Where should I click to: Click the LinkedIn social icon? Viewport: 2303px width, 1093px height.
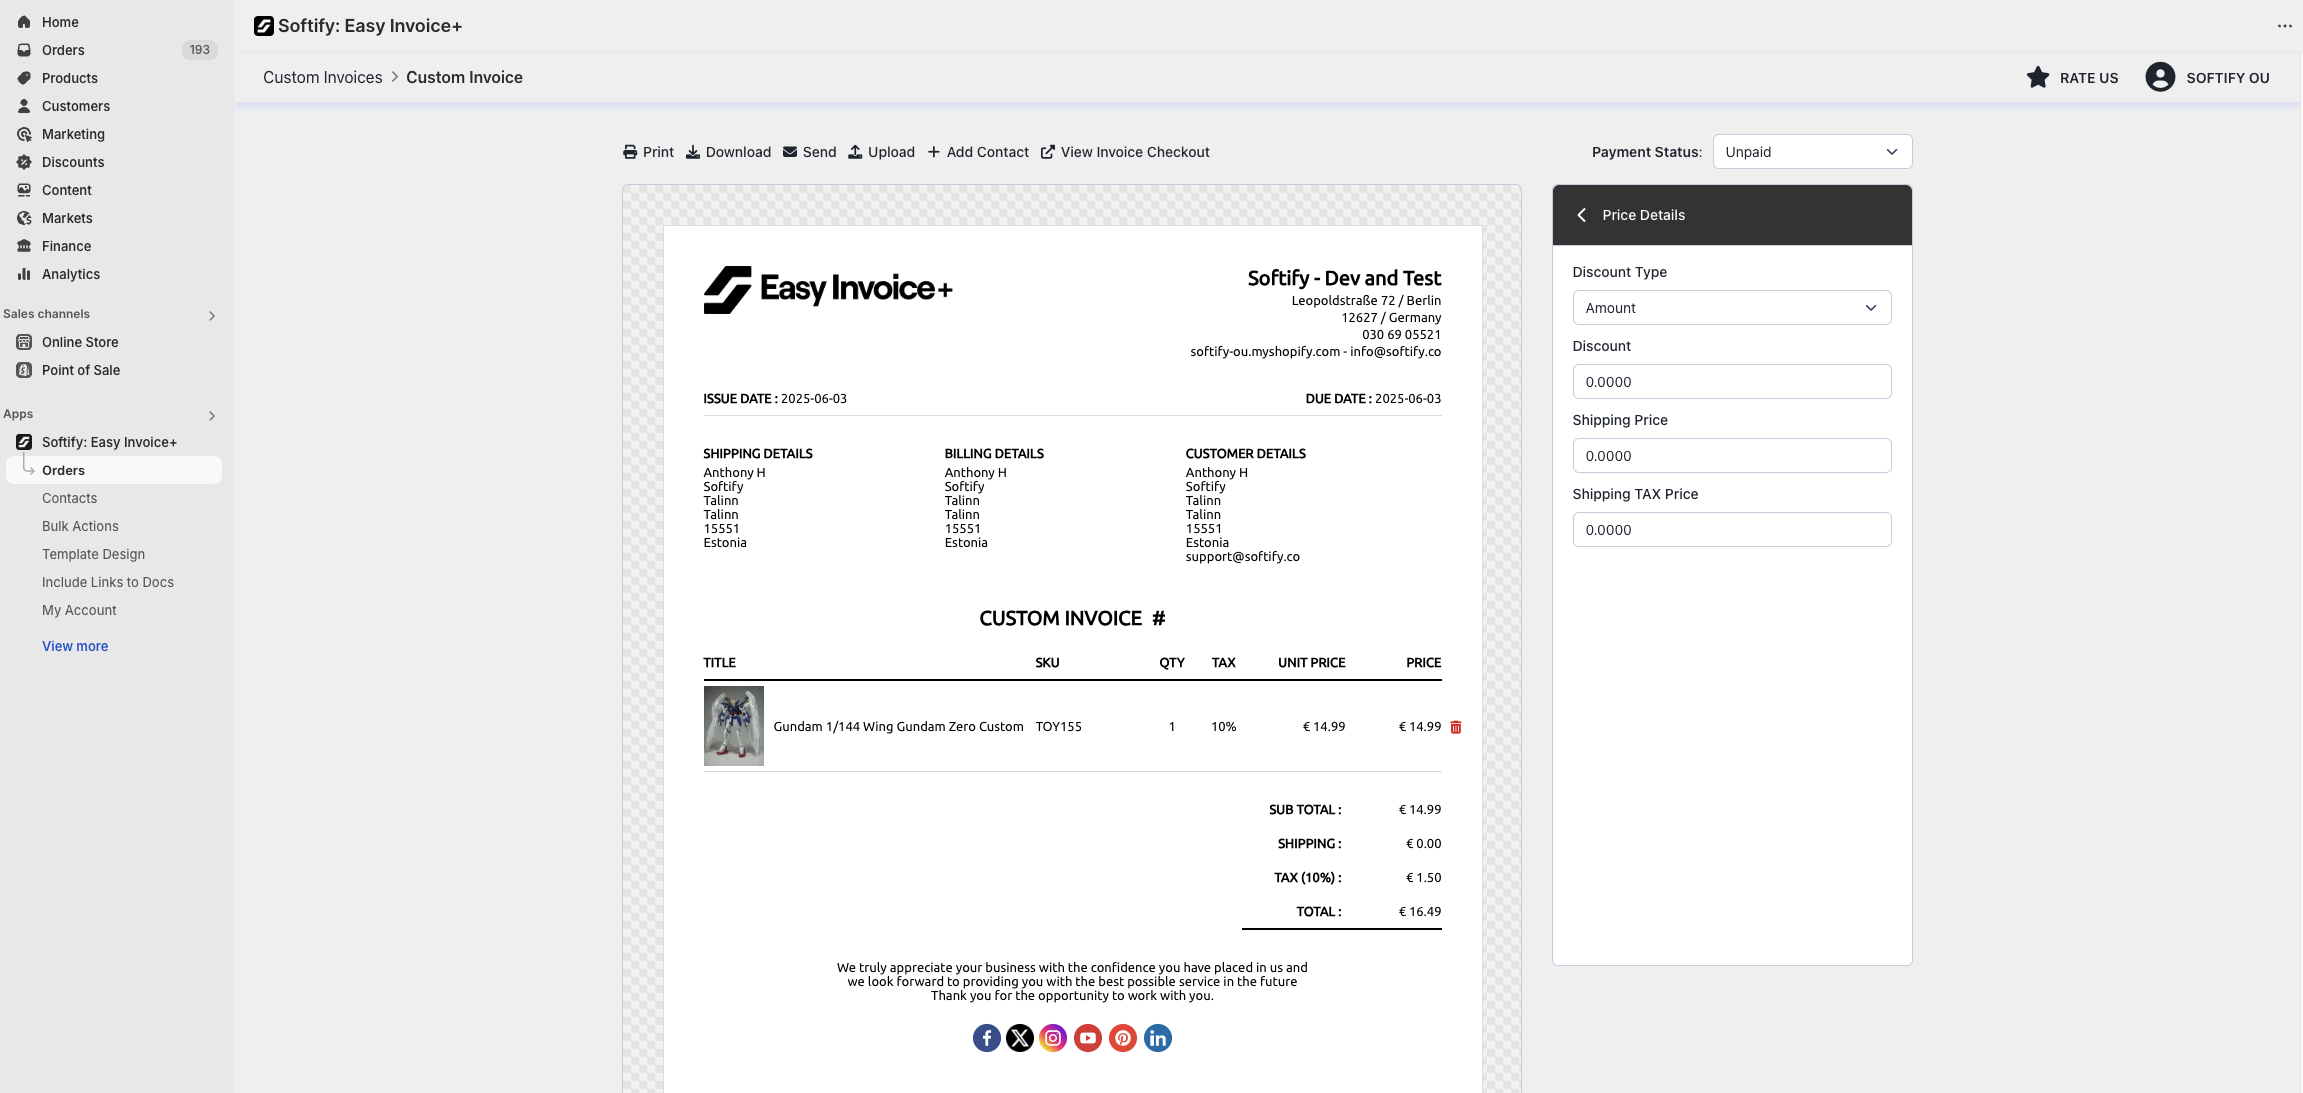[x=1157, y=1038]
